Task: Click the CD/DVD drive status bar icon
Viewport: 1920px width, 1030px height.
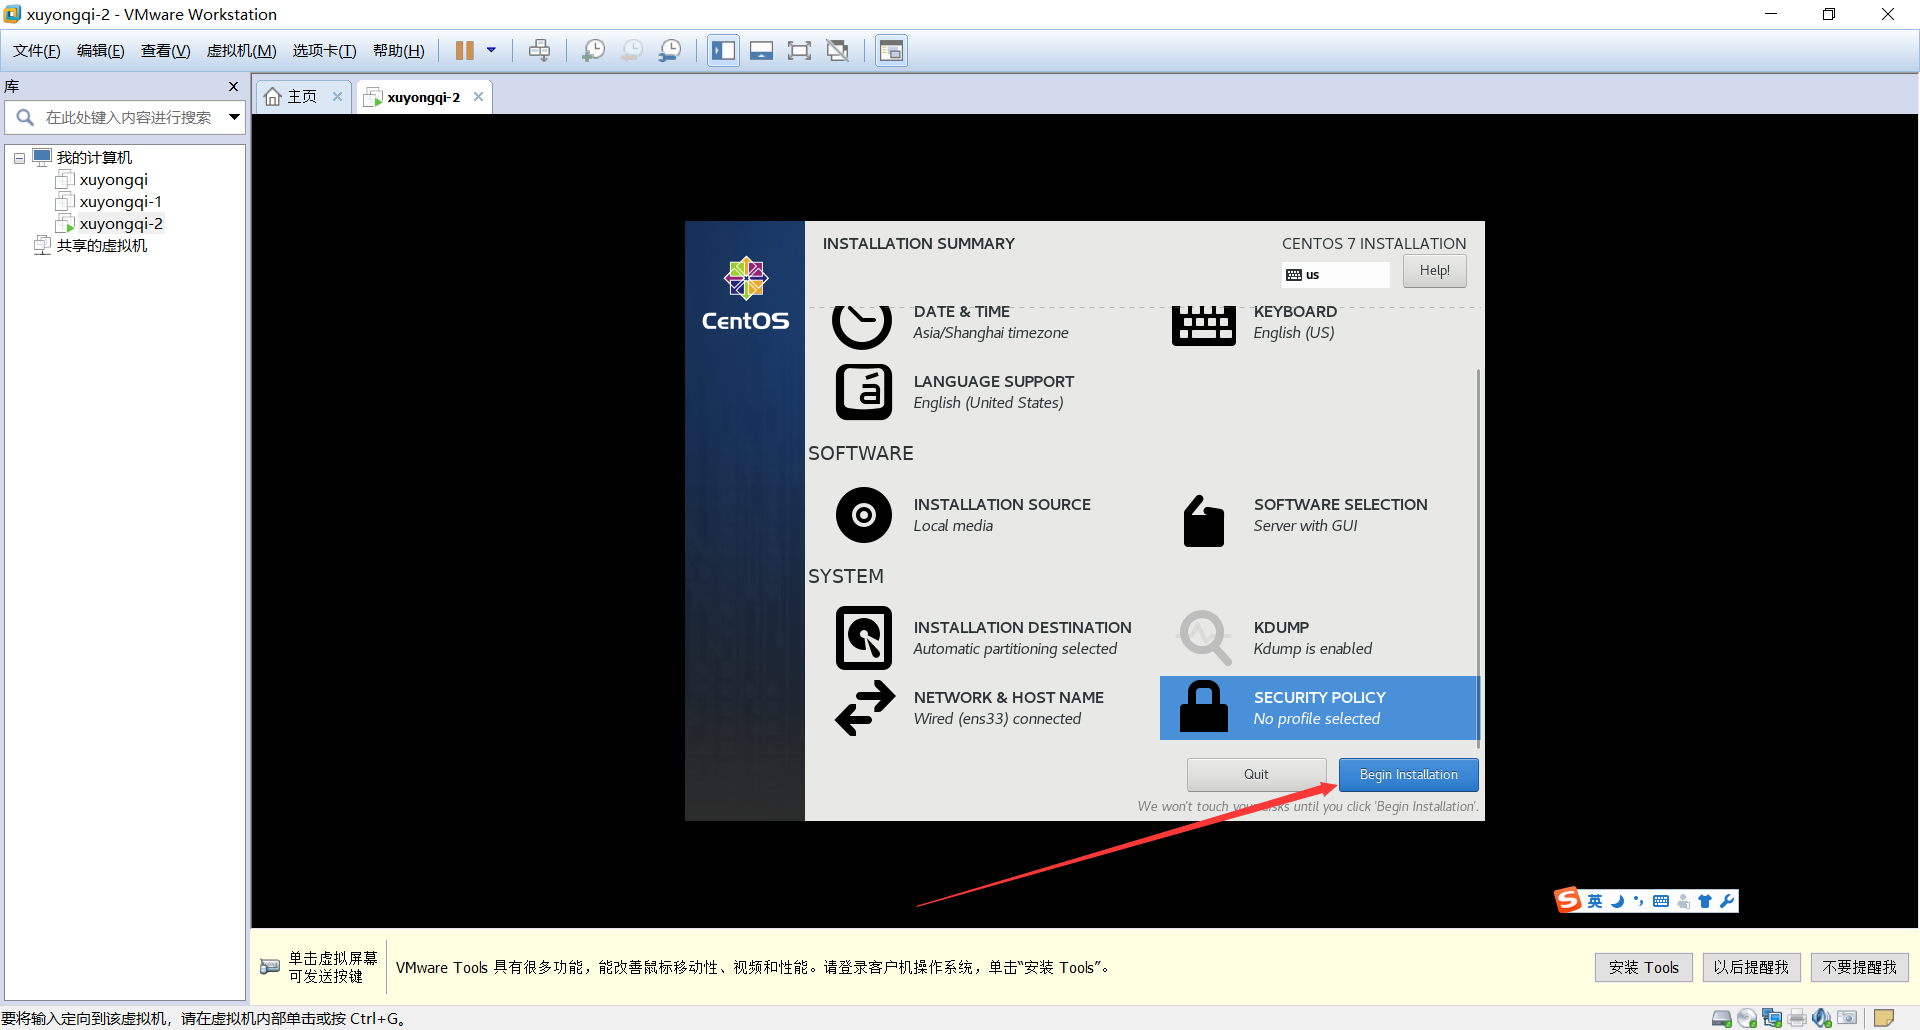Action: point(1747,1018)
